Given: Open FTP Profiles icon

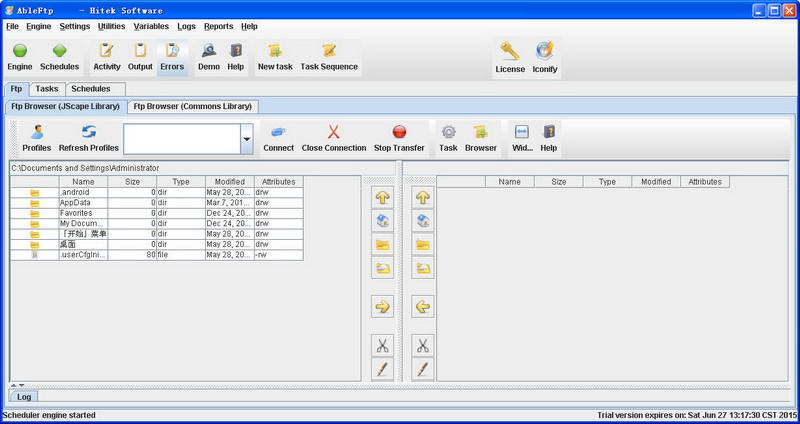Looking at the screenshot, I should tap(37, 132).
